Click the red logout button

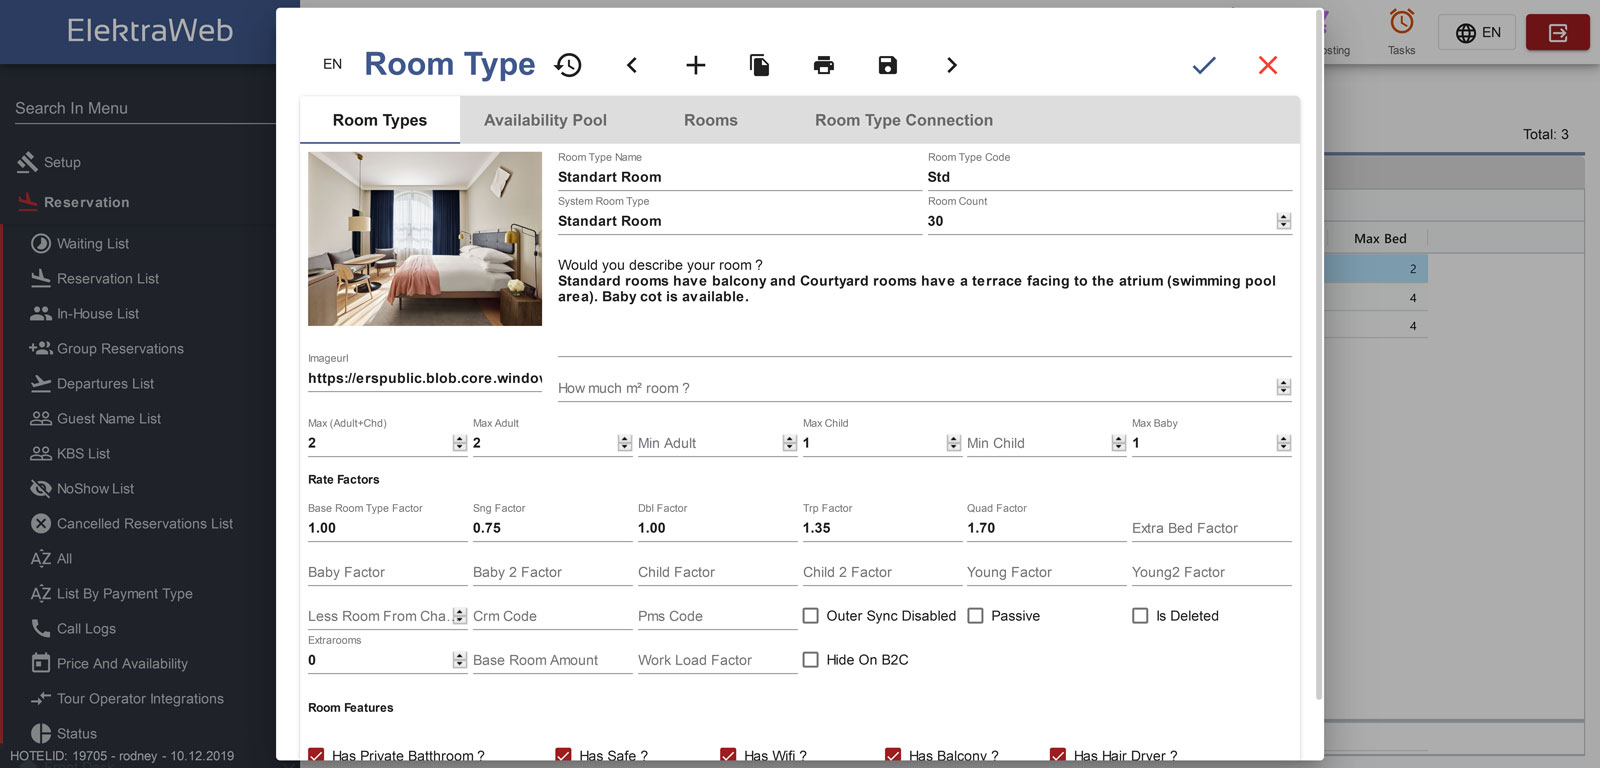click(1558, 33)
